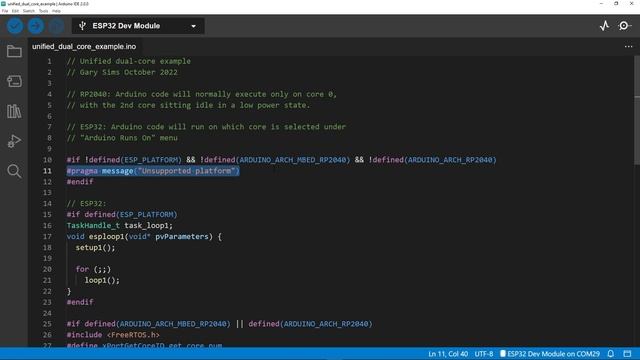Screen dimensions: 640x360
Task: Click the USB icon in board selector
Action: click(x=82, y=26)
